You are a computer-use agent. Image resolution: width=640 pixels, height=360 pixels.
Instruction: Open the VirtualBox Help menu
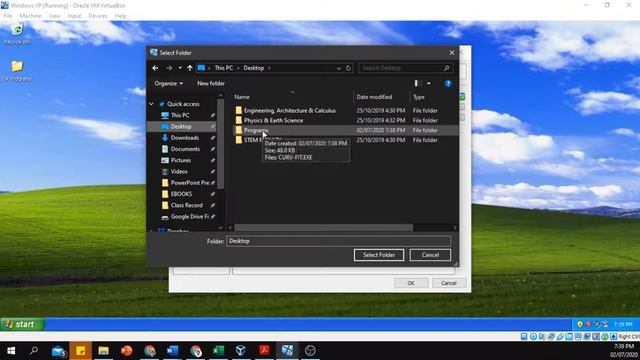click(x=120, y=16)
